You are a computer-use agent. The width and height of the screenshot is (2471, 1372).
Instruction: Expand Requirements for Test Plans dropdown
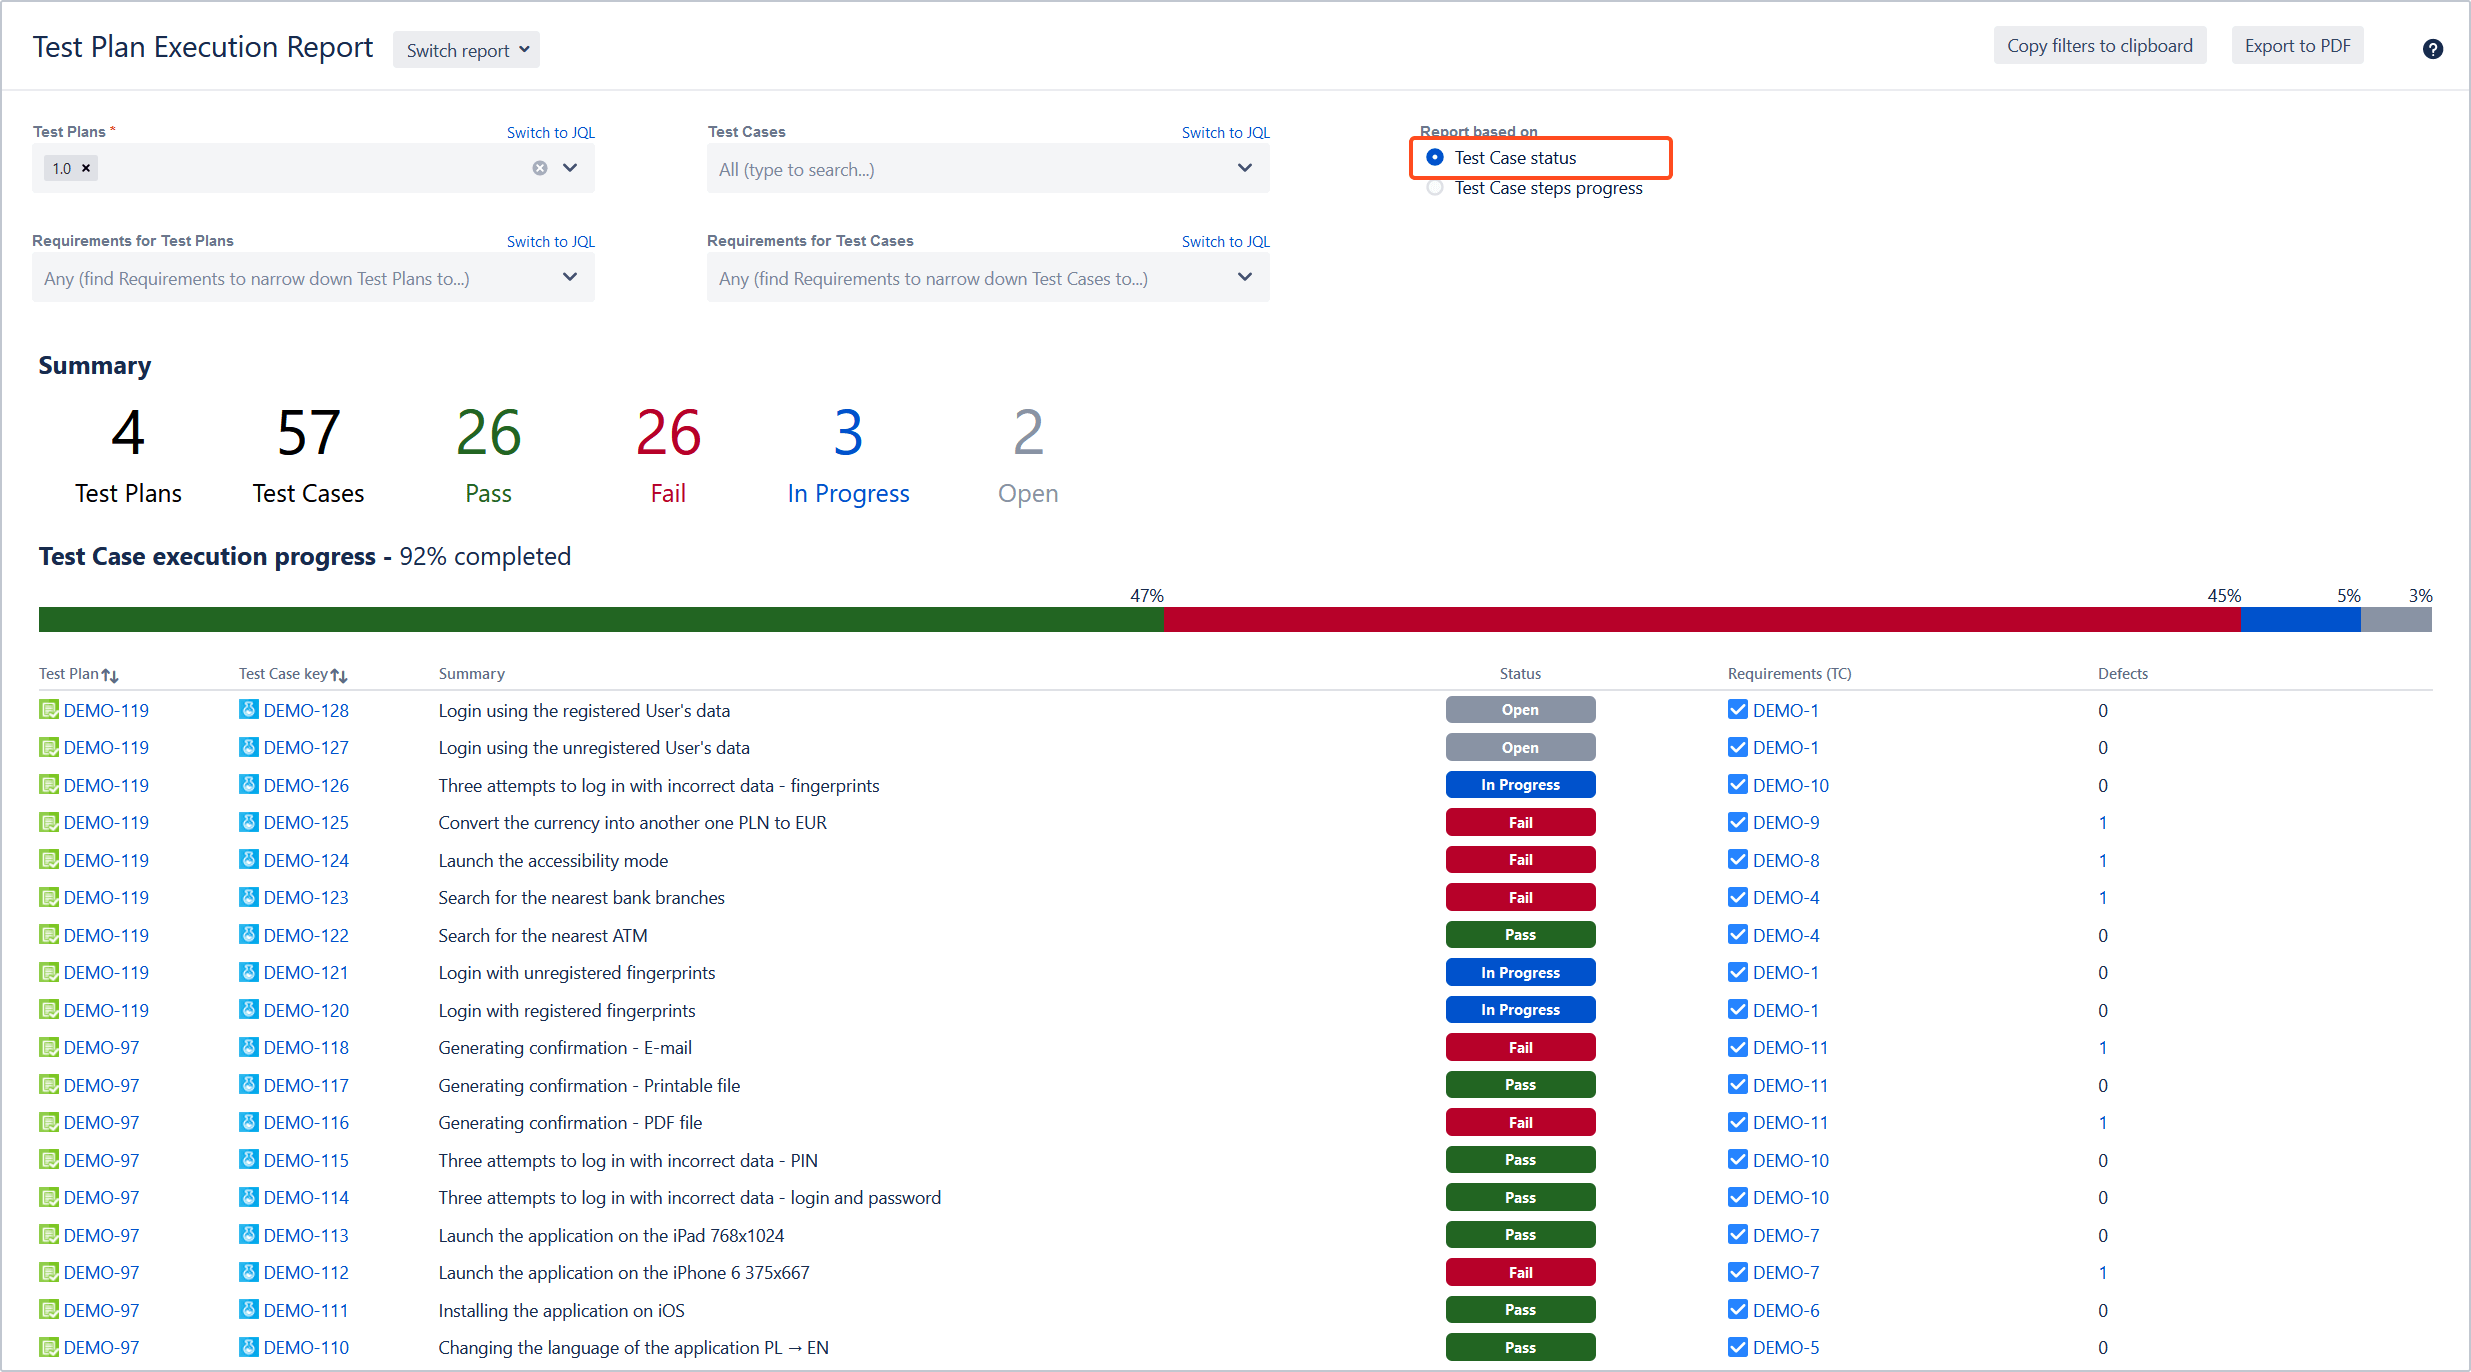pos(569,277)
